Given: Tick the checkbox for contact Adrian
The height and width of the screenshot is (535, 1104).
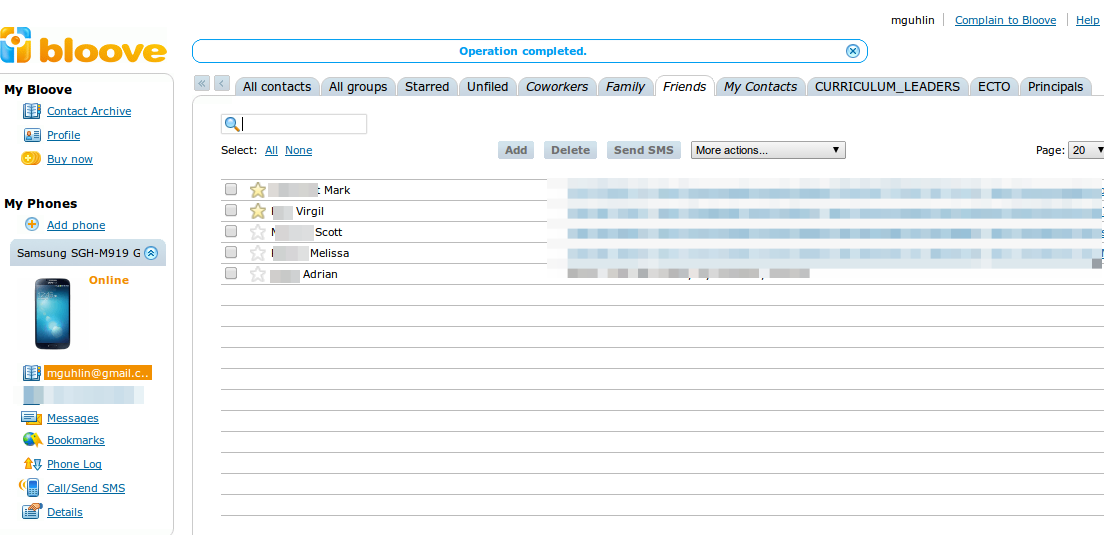Looking at the screenshot, I should click(231, 273).
